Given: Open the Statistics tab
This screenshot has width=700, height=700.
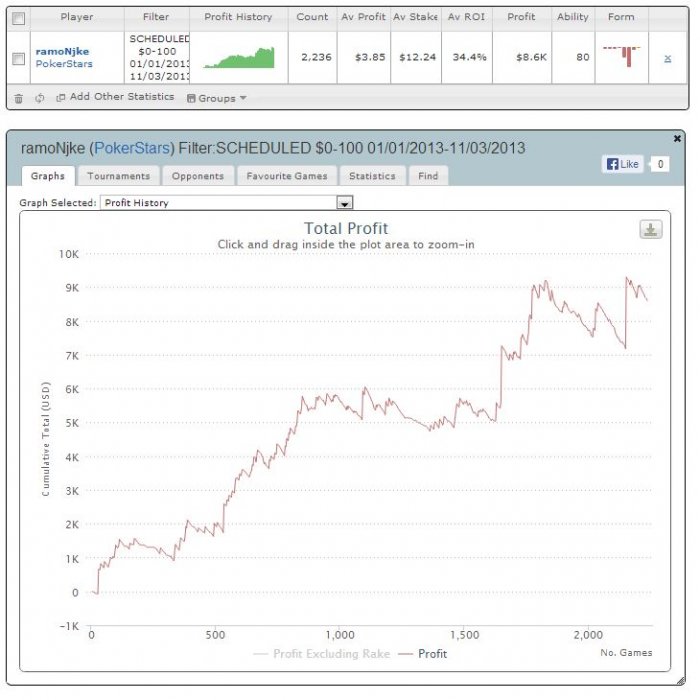Looking at the screenshot, I should (x=372, y=176).
